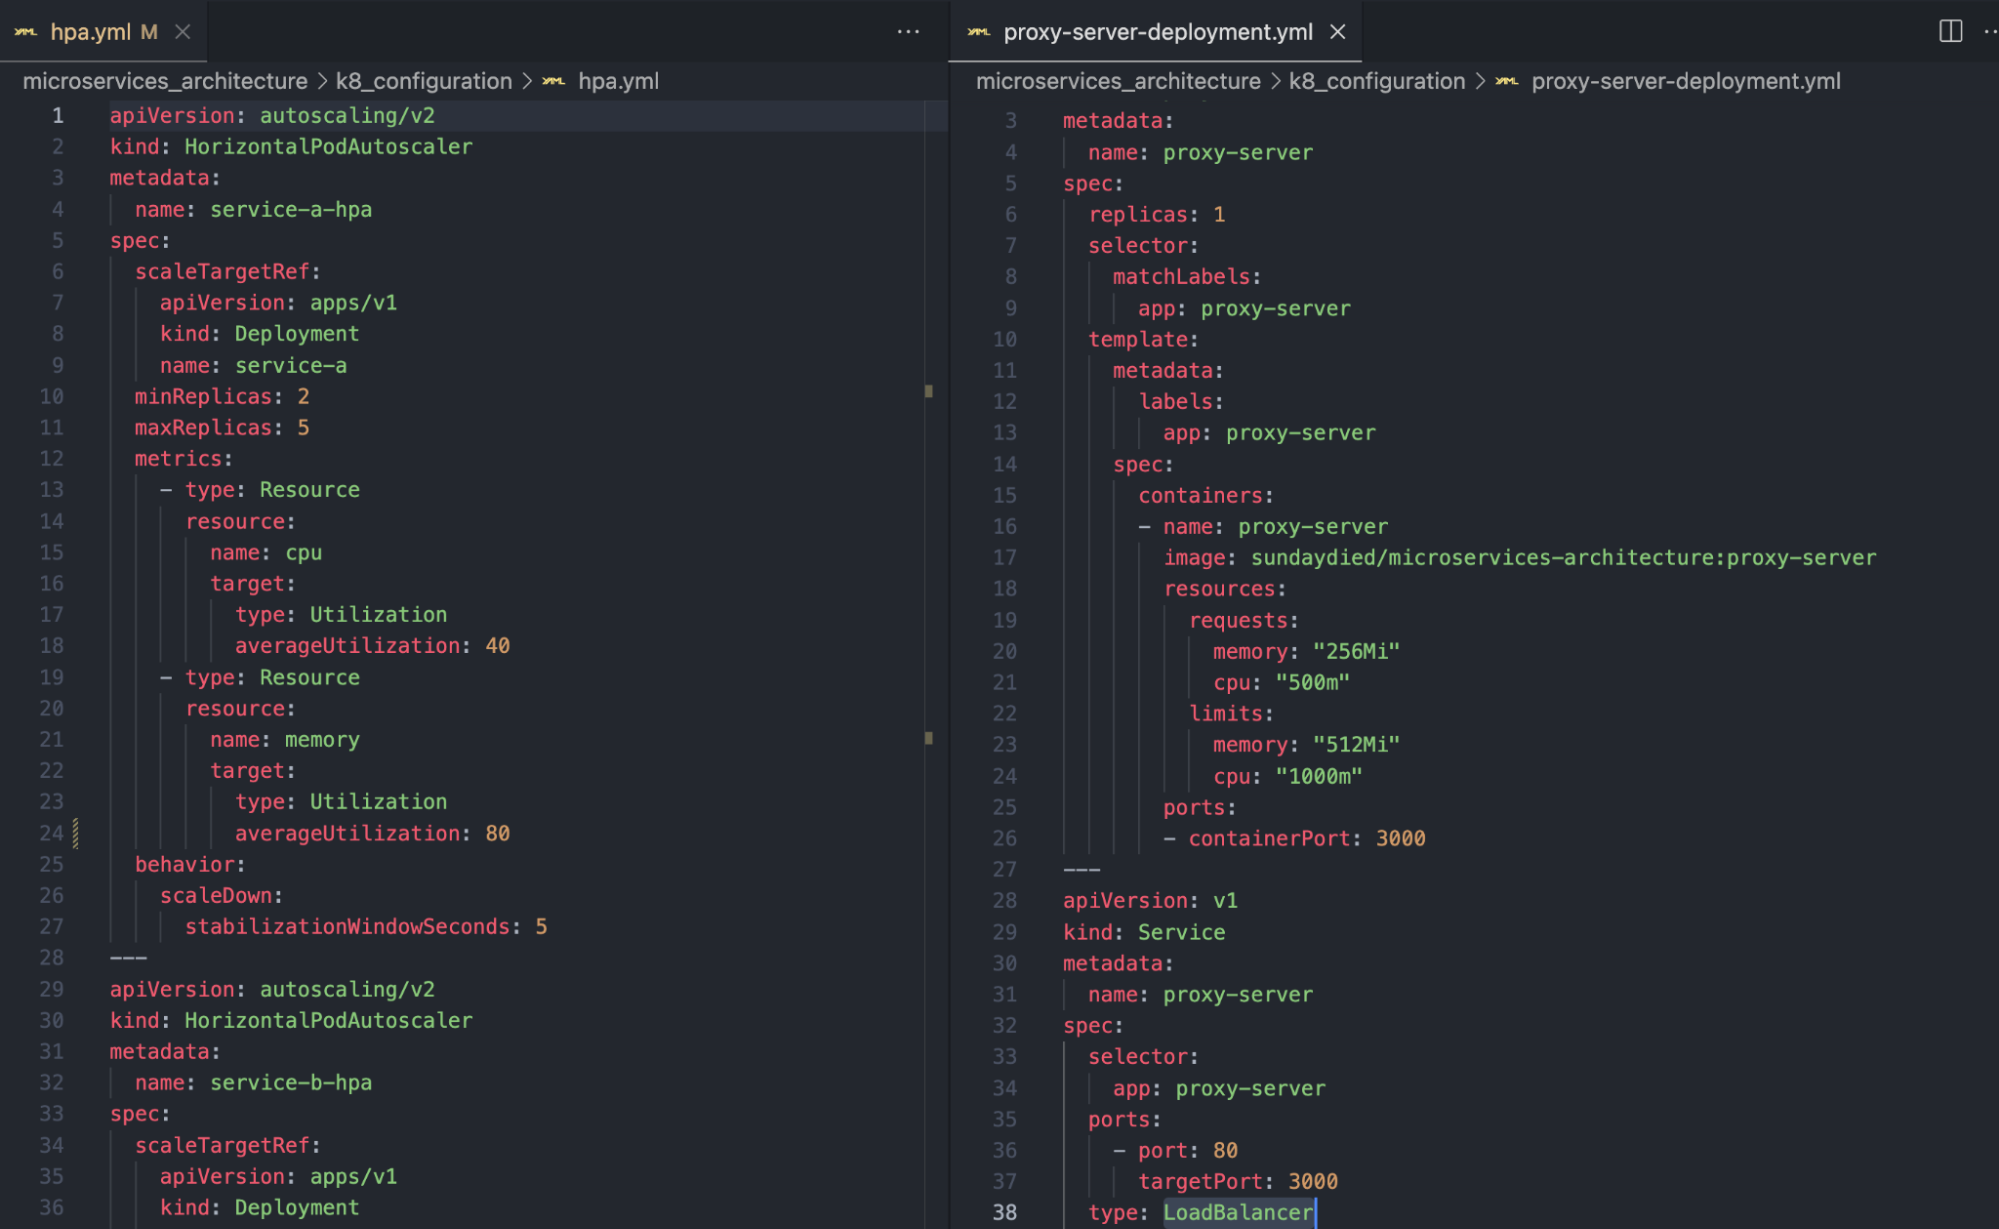Click k8_configuration in the left pane breadcrumb
1999x1229 pixels.
[x=423, y=81]
